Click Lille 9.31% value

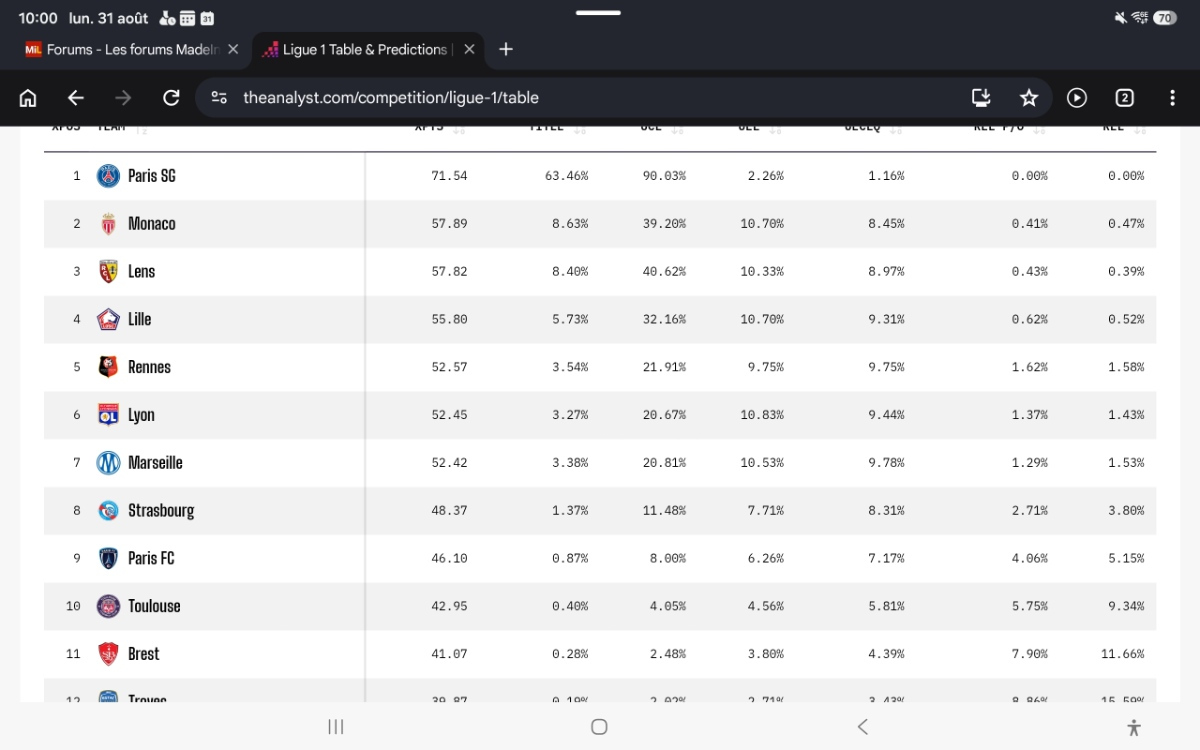(886, 320)
